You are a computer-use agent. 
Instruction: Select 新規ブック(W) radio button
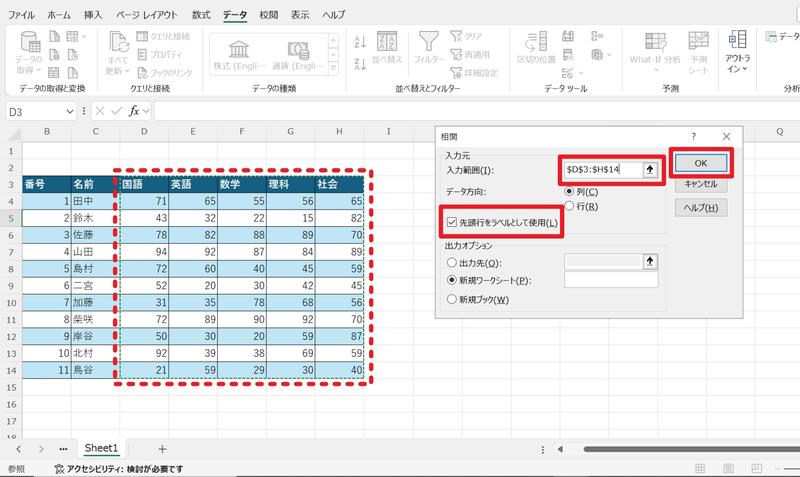pyautogui.click(x=452, y=299)
